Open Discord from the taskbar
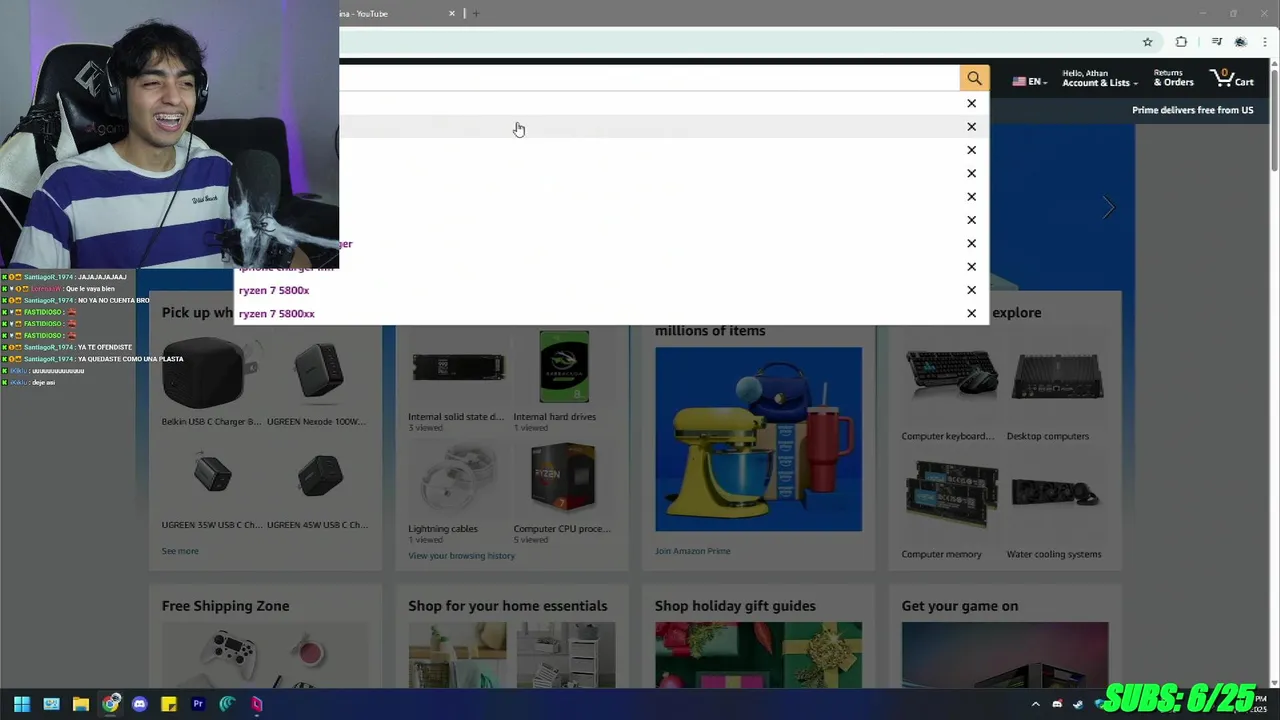 [139, 704]
